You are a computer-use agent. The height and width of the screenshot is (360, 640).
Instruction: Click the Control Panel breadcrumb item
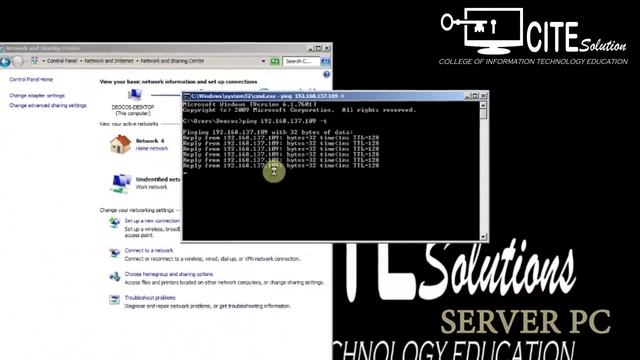(x=62, y=61)
